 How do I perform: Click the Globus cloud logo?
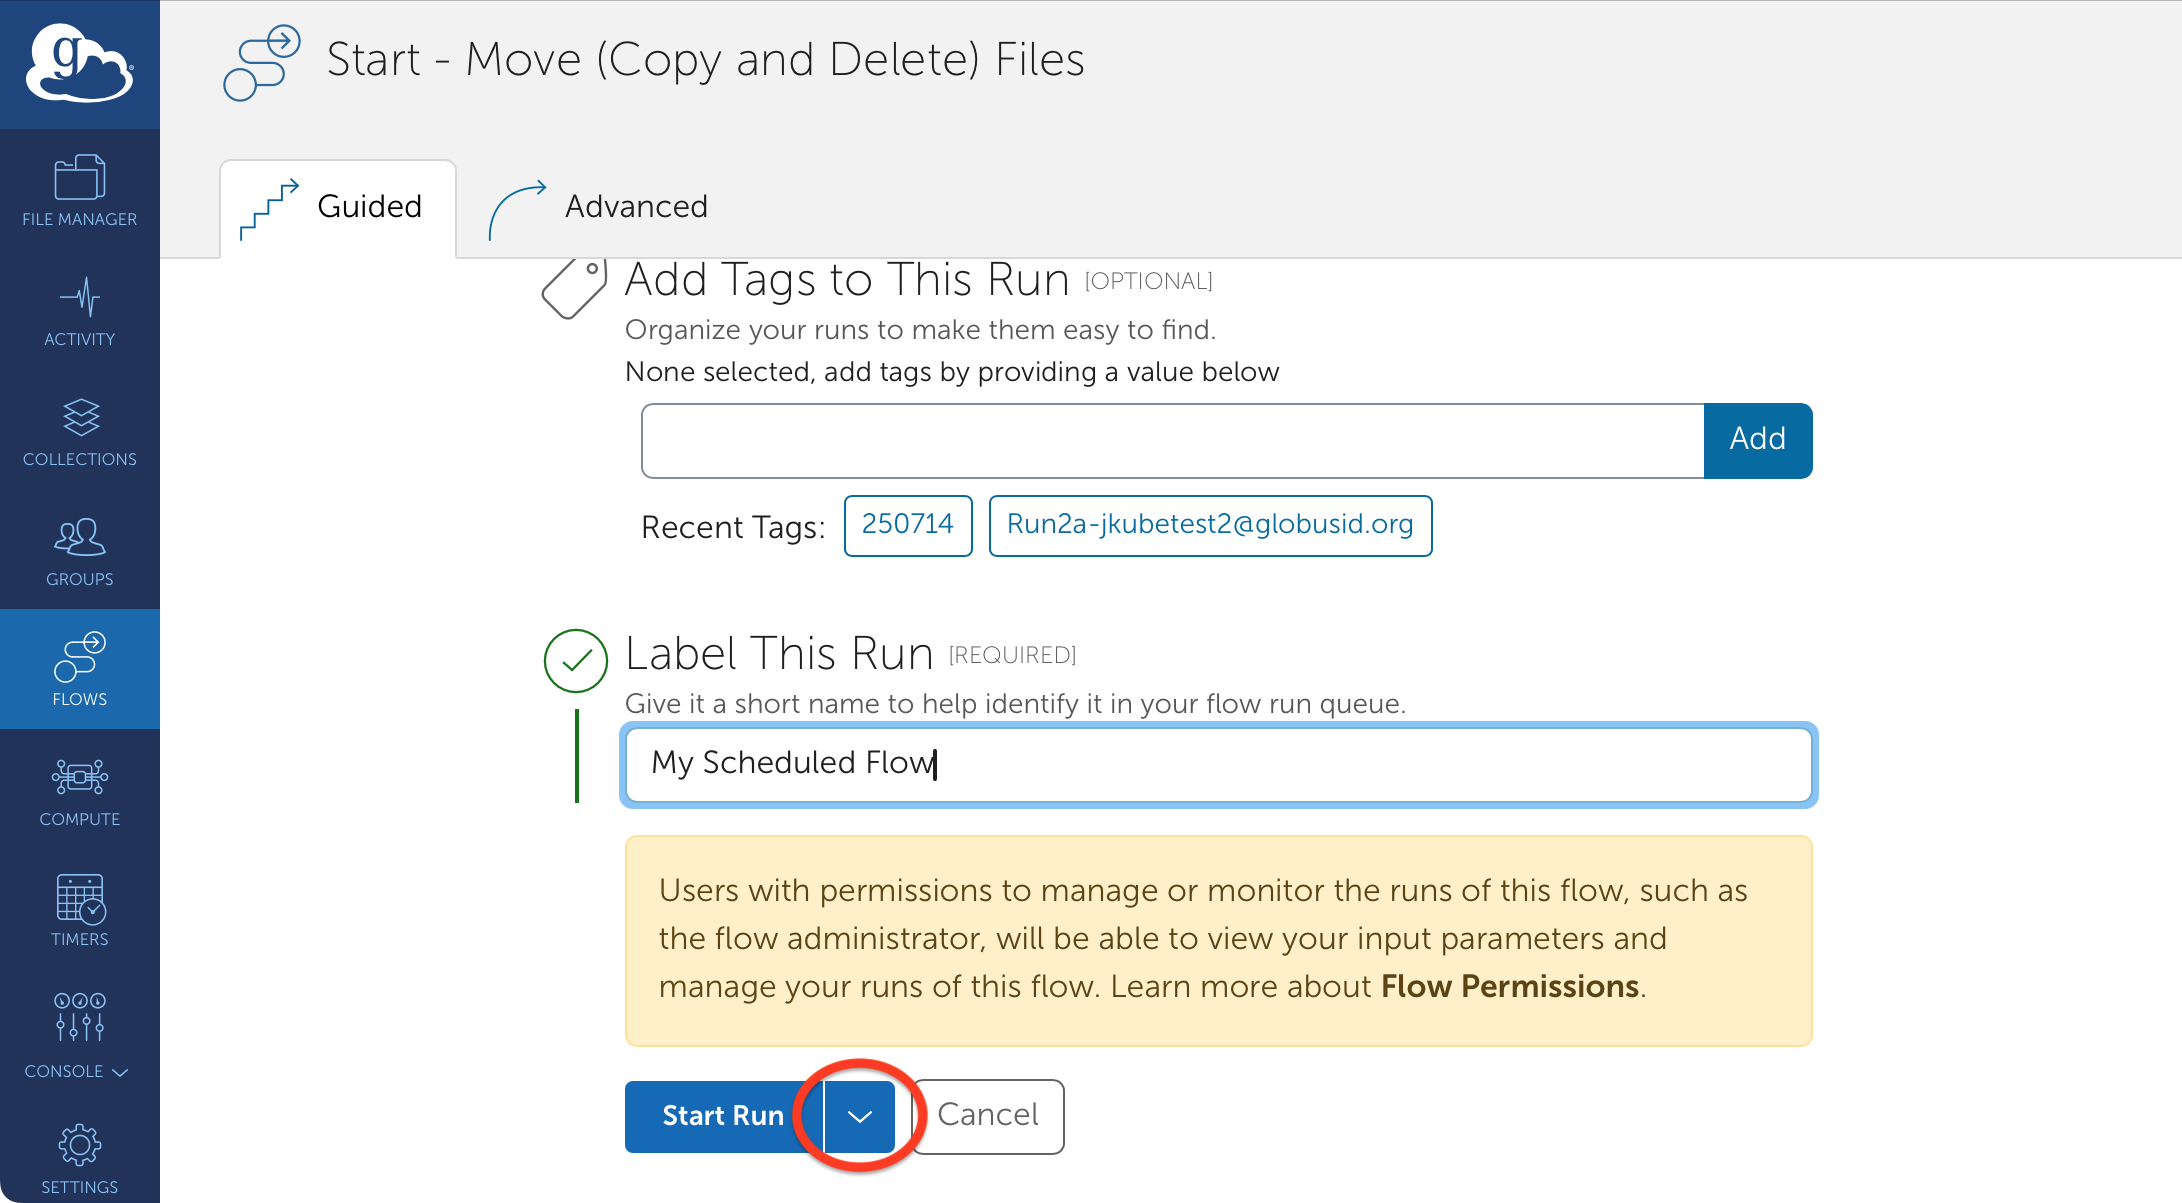click(79, 63)
